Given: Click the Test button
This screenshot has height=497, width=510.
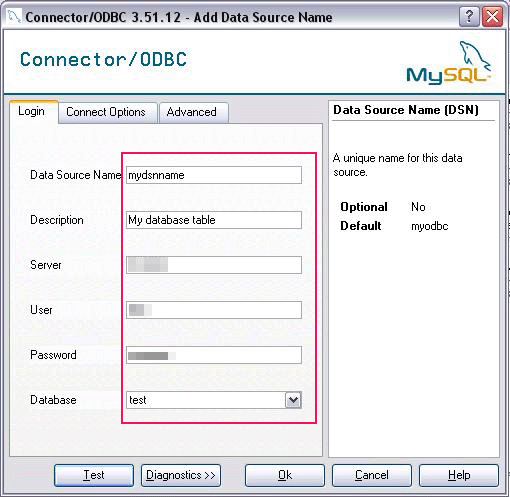Looking at the screenshot, I should pos(94,475).
